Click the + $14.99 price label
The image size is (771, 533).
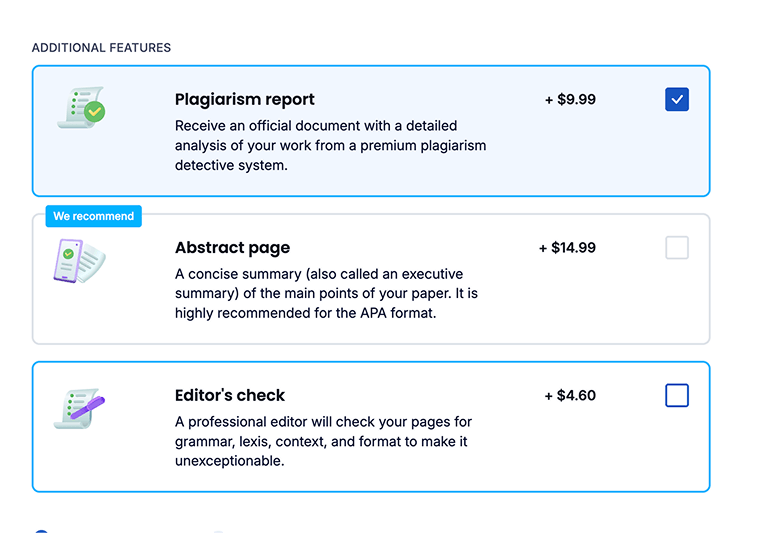(567, 248)
